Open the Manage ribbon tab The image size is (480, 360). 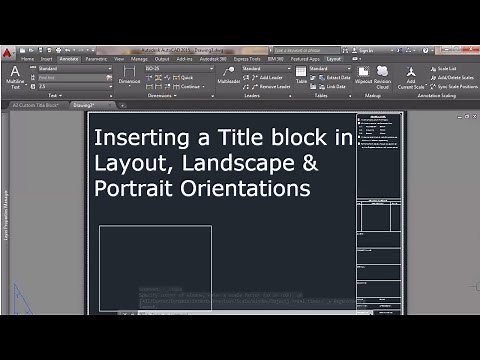pyautogui.click(x=139, y=59)
